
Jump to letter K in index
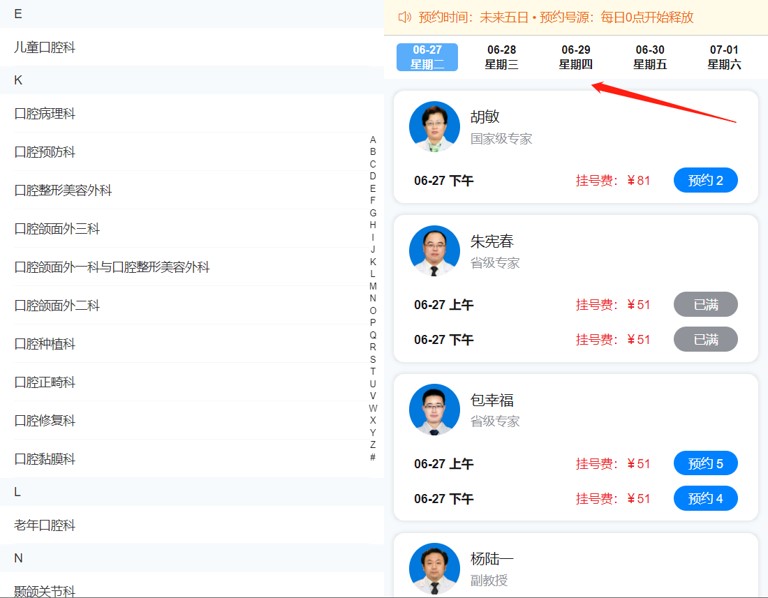373,262
